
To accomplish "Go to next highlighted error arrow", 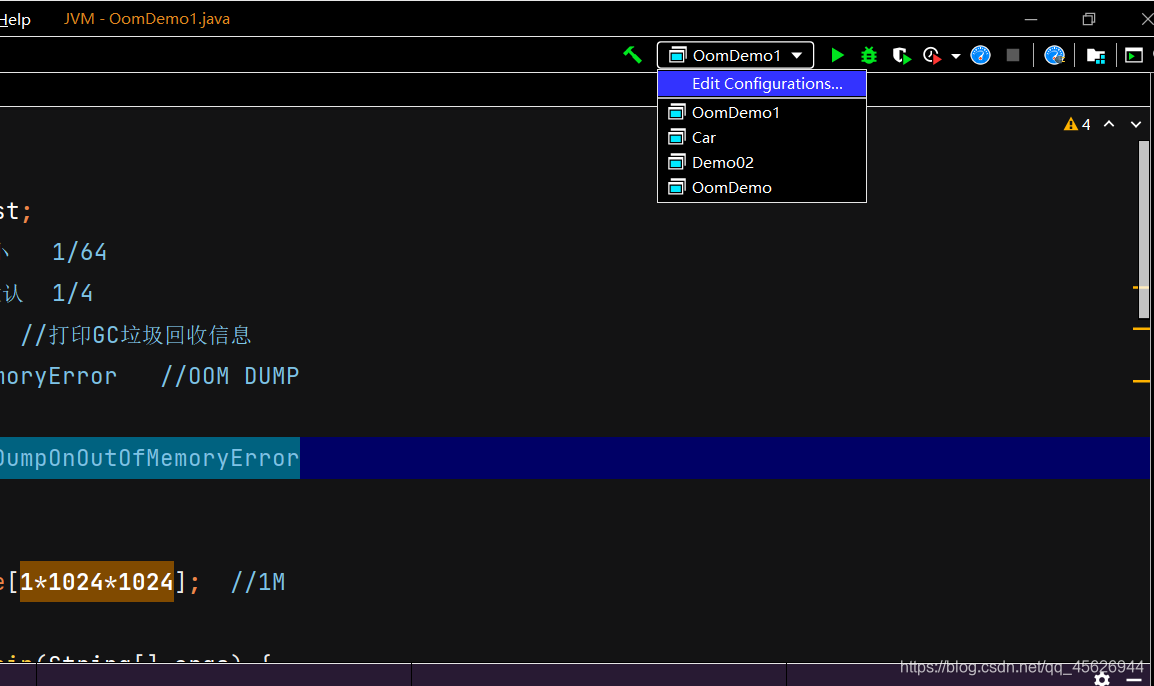I will tap(1136, 124).
